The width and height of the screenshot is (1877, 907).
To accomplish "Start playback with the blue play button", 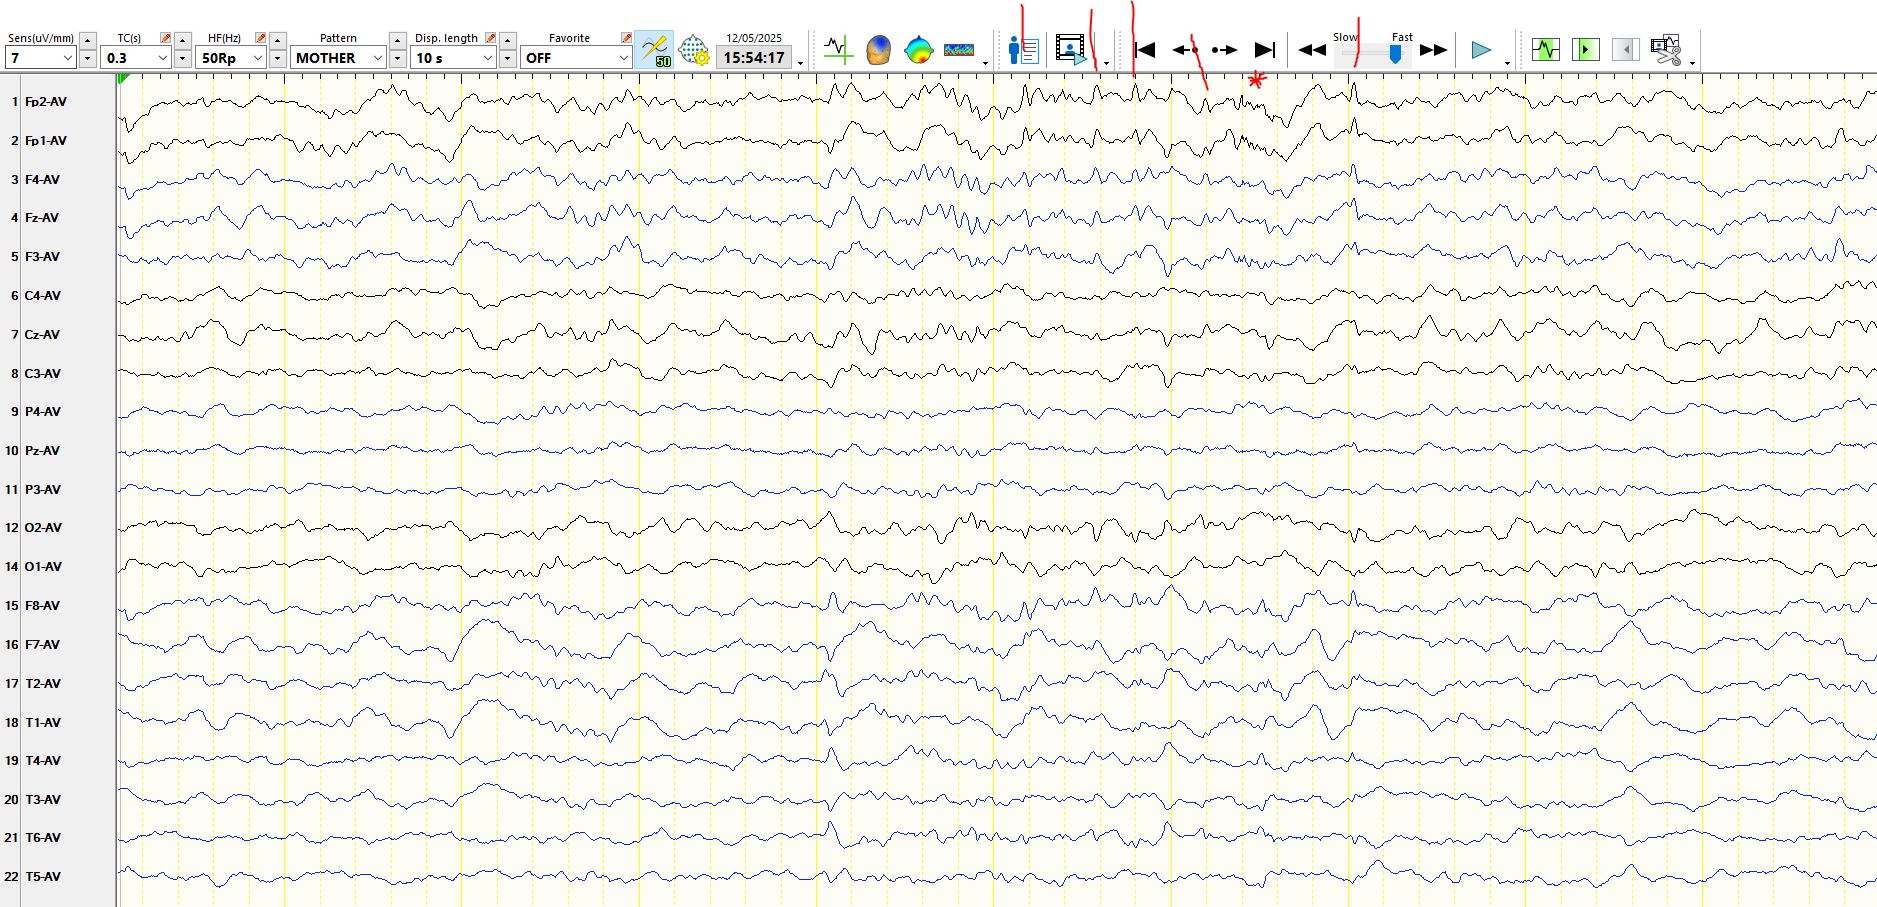I will pyautogui.click(x=1481, y=50).
